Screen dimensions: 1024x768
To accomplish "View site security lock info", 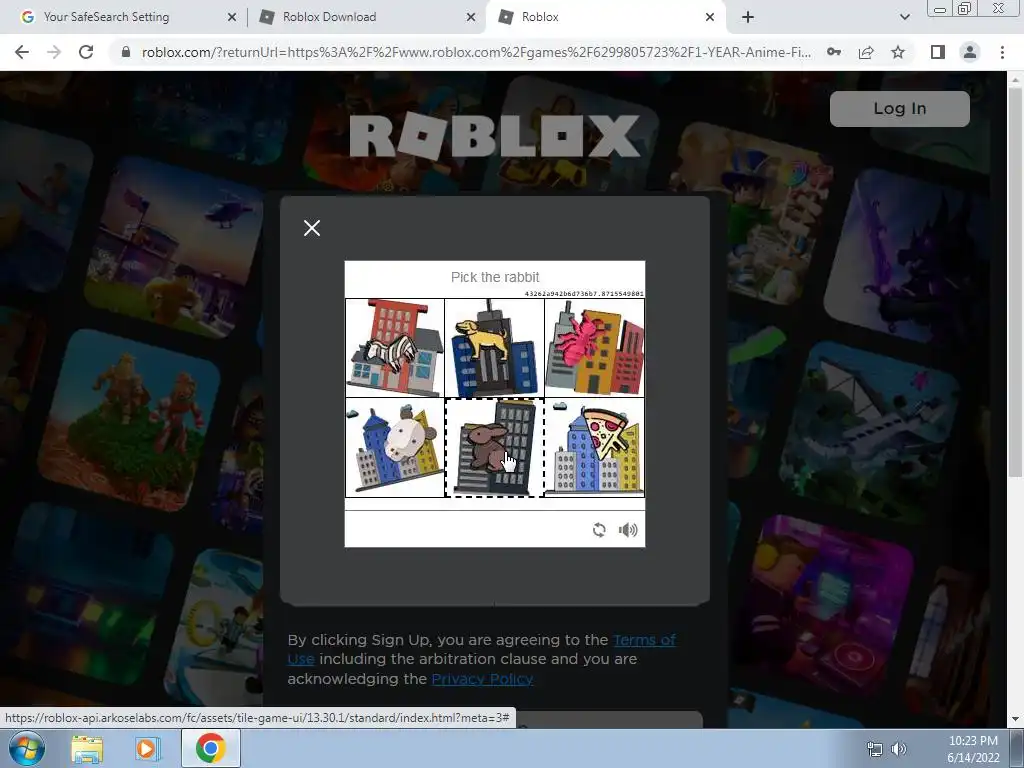I will [126, 52].
